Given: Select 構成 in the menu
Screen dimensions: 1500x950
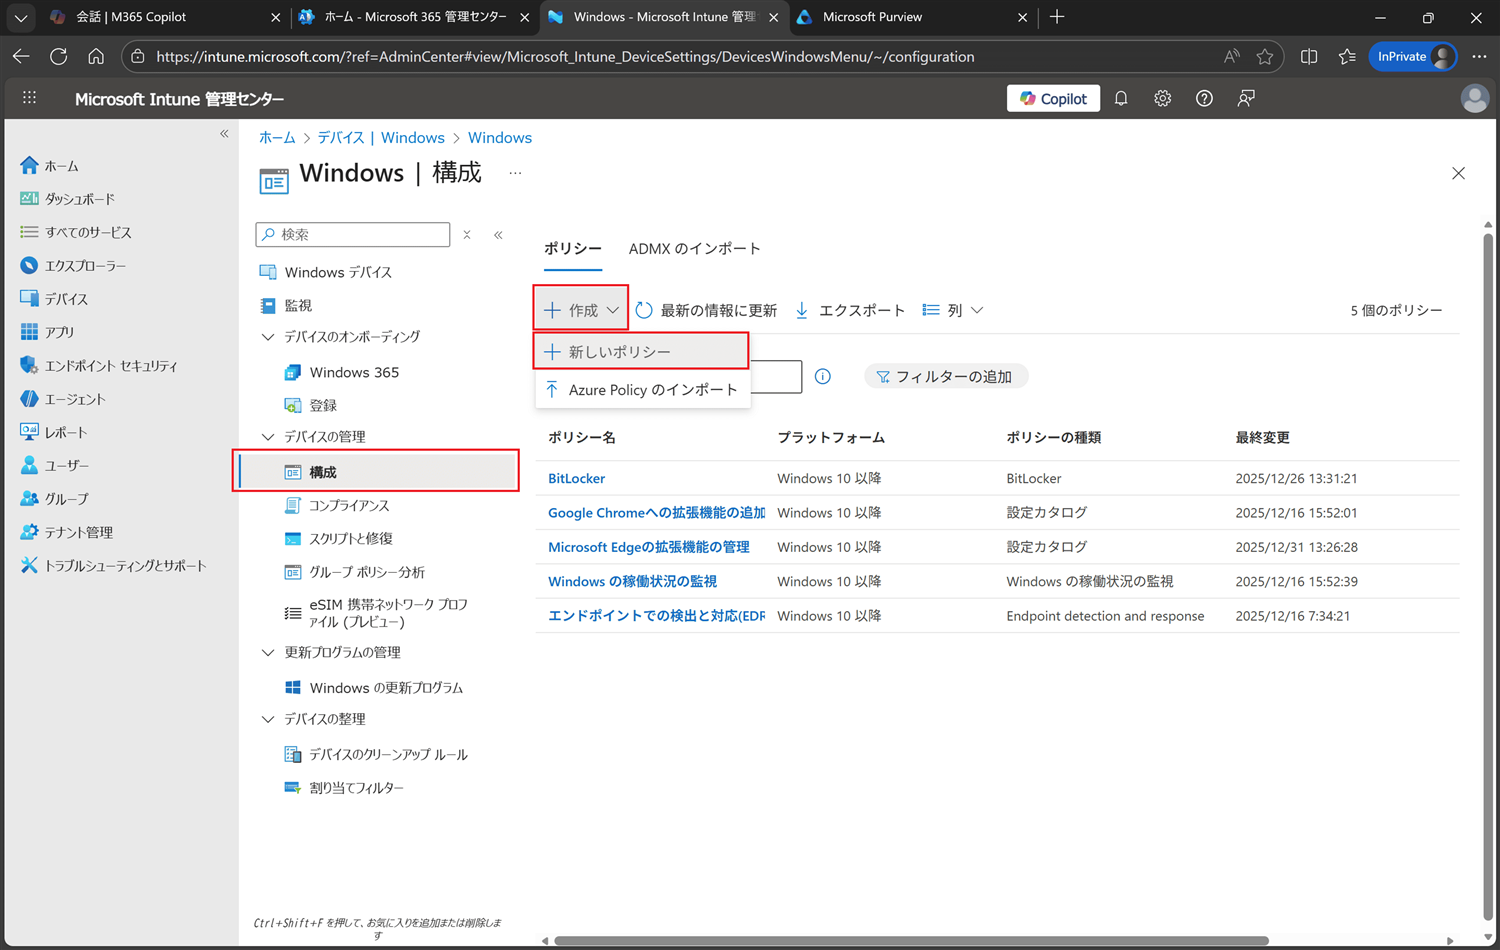Looking at the screenshot, I should tap(377, 471).
